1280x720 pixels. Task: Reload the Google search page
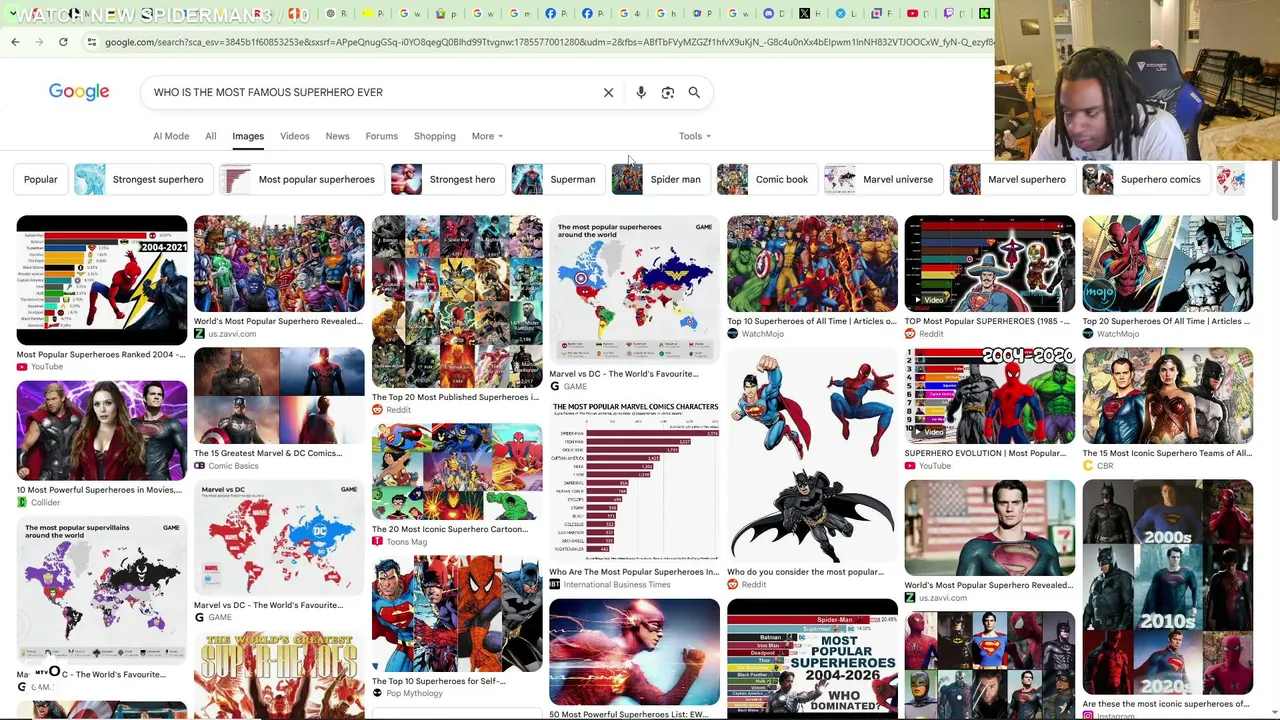tap(63, 42)
